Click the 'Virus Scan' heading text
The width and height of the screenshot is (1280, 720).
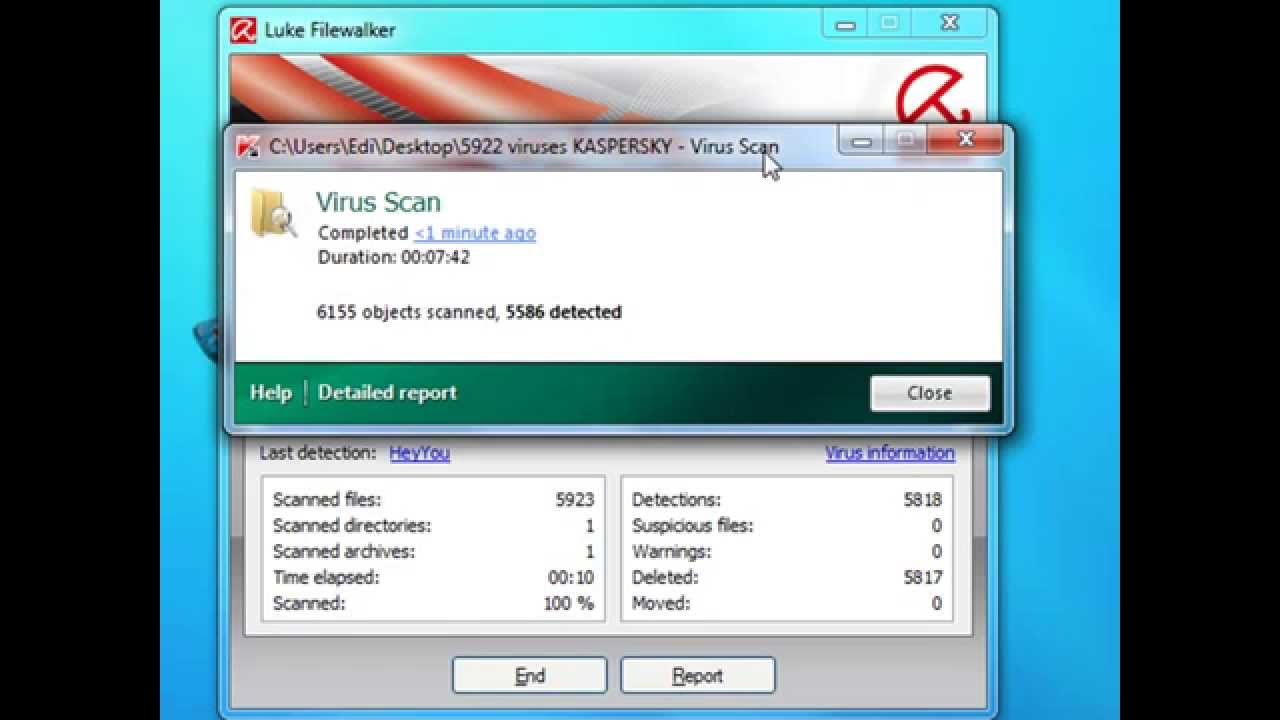(x=378, y=202)
